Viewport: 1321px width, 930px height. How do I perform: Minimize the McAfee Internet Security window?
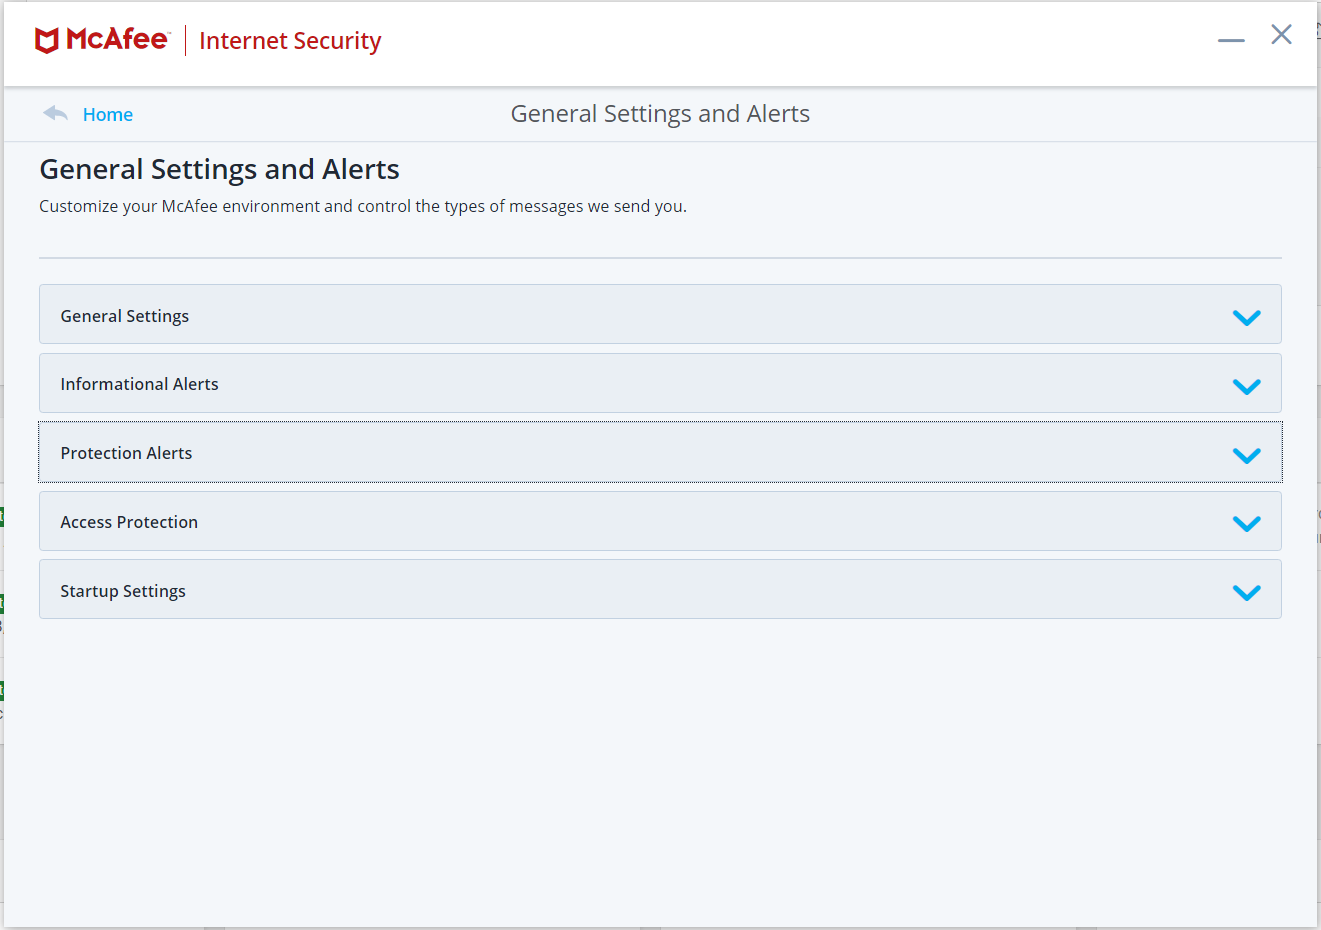(x=1231, y=40)
